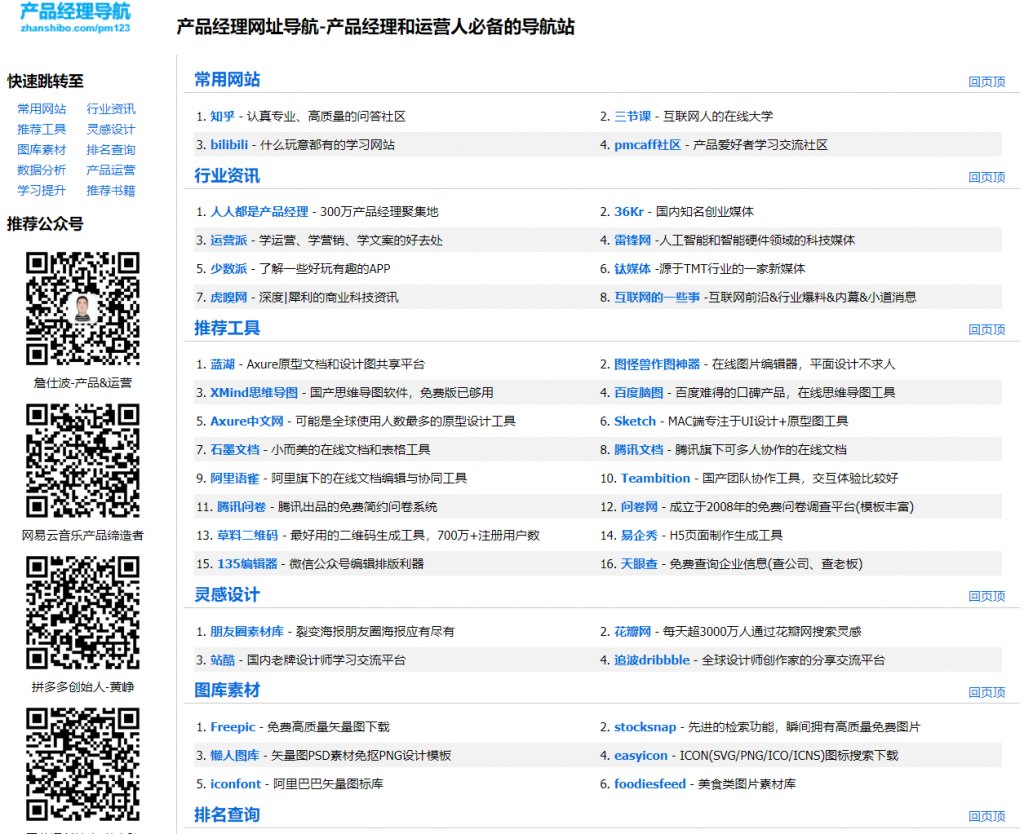Click 回页顶 beside 推荐工具 heading
Viewport: 1024px width, 834px height.
coord(987,329)
